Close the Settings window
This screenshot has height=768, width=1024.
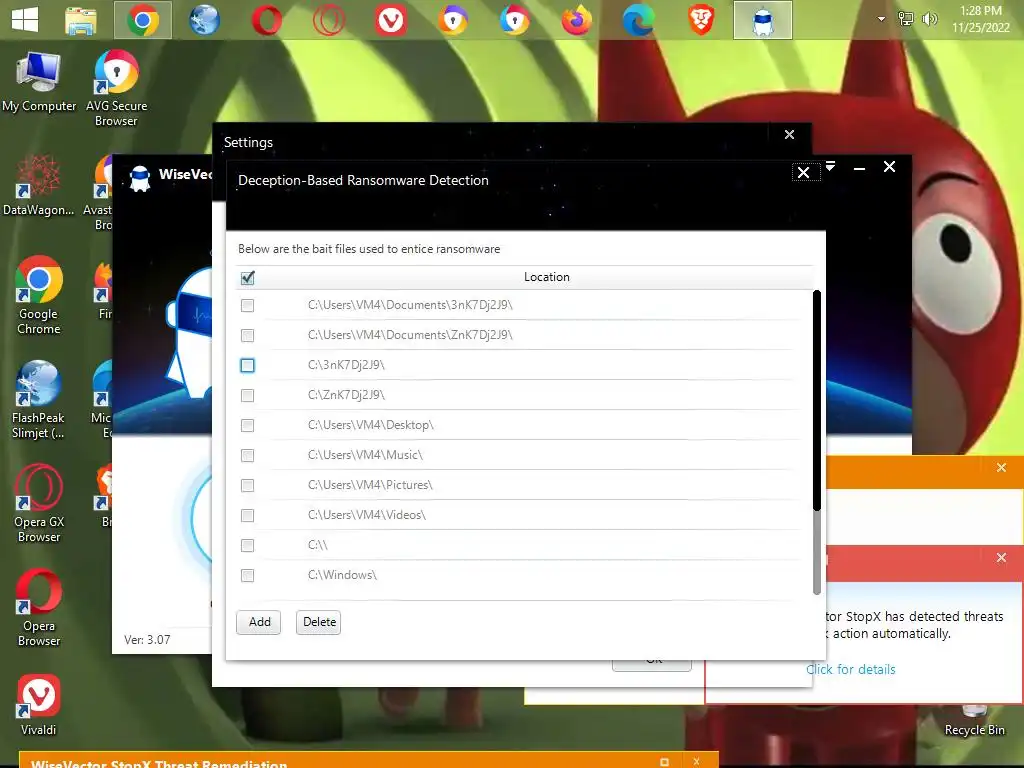point(790,135)
